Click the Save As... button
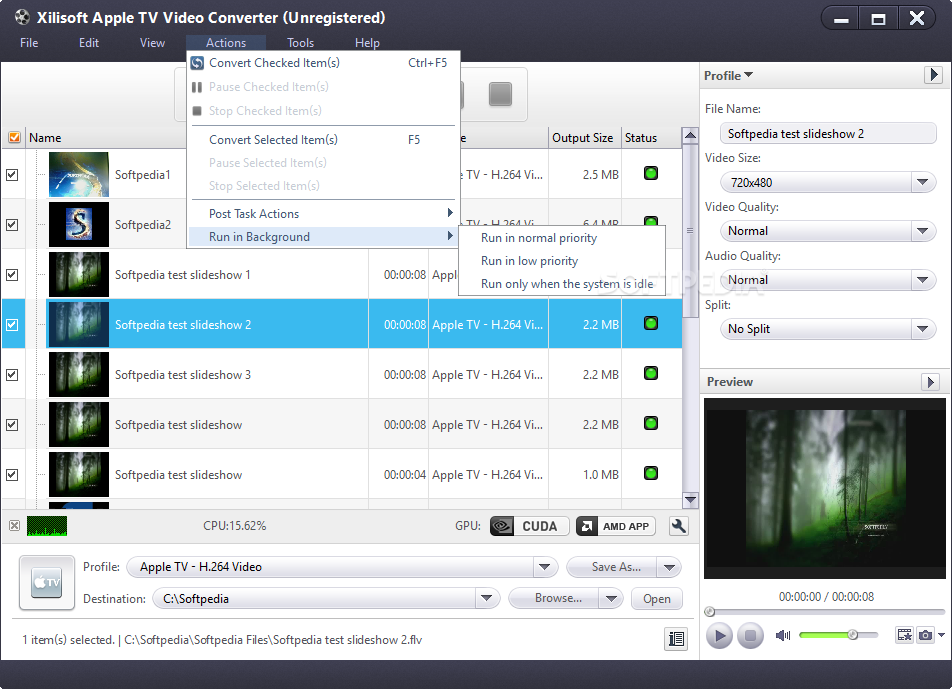952x689 pixels. pyautogui.click(x=613, y=567)
